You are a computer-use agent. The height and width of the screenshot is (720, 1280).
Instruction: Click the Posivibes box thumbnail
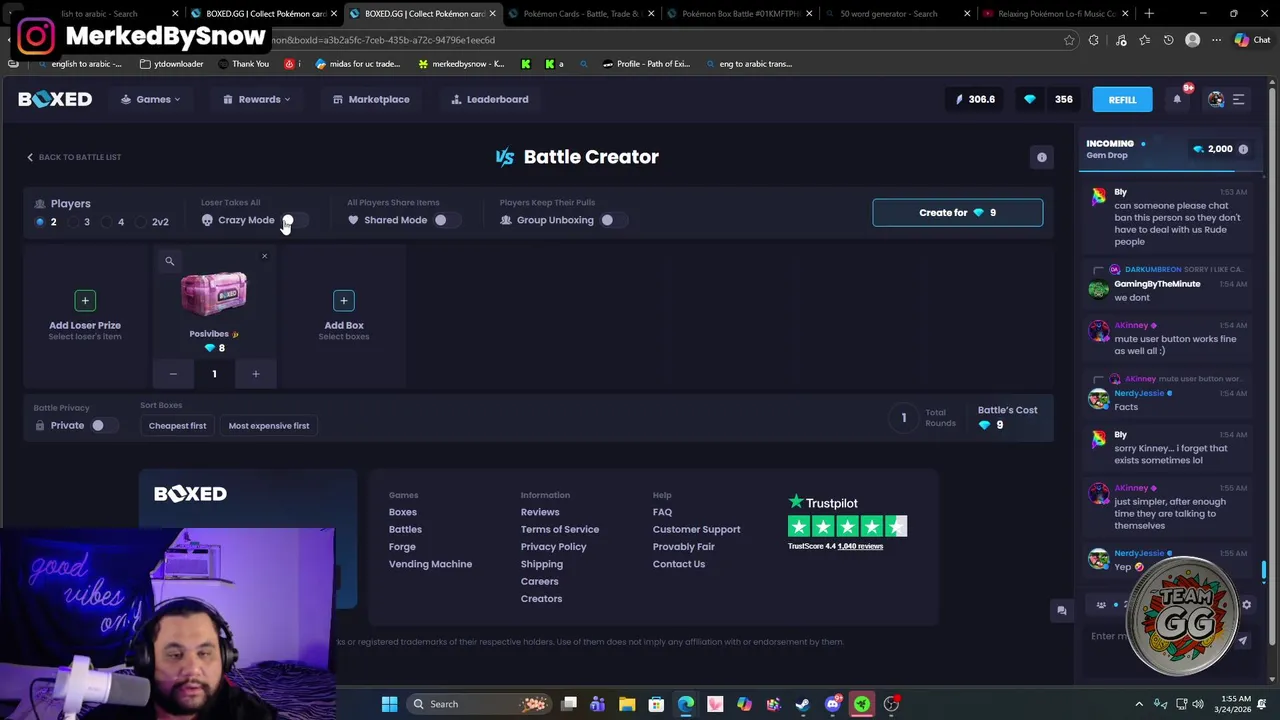pos(214,295)
